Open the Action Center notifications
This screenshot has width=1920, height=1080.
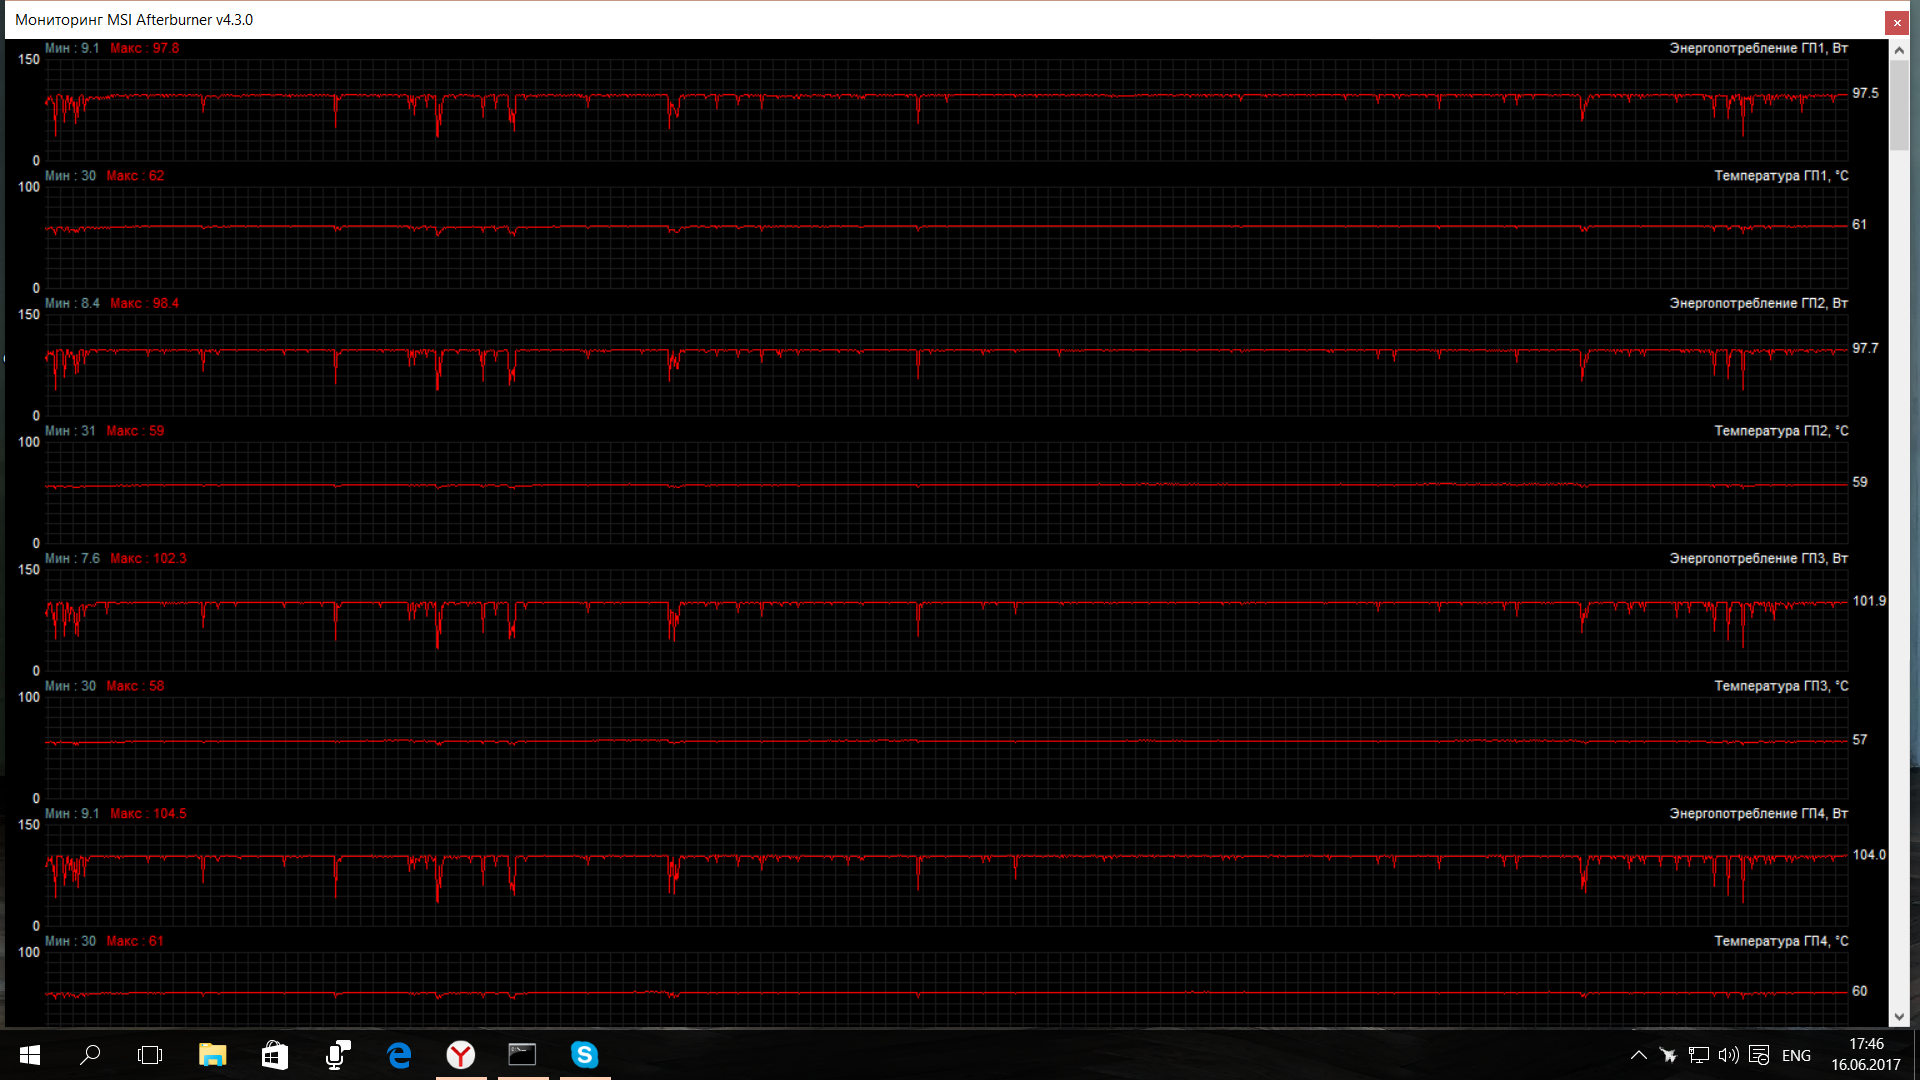(1759, 1055)
